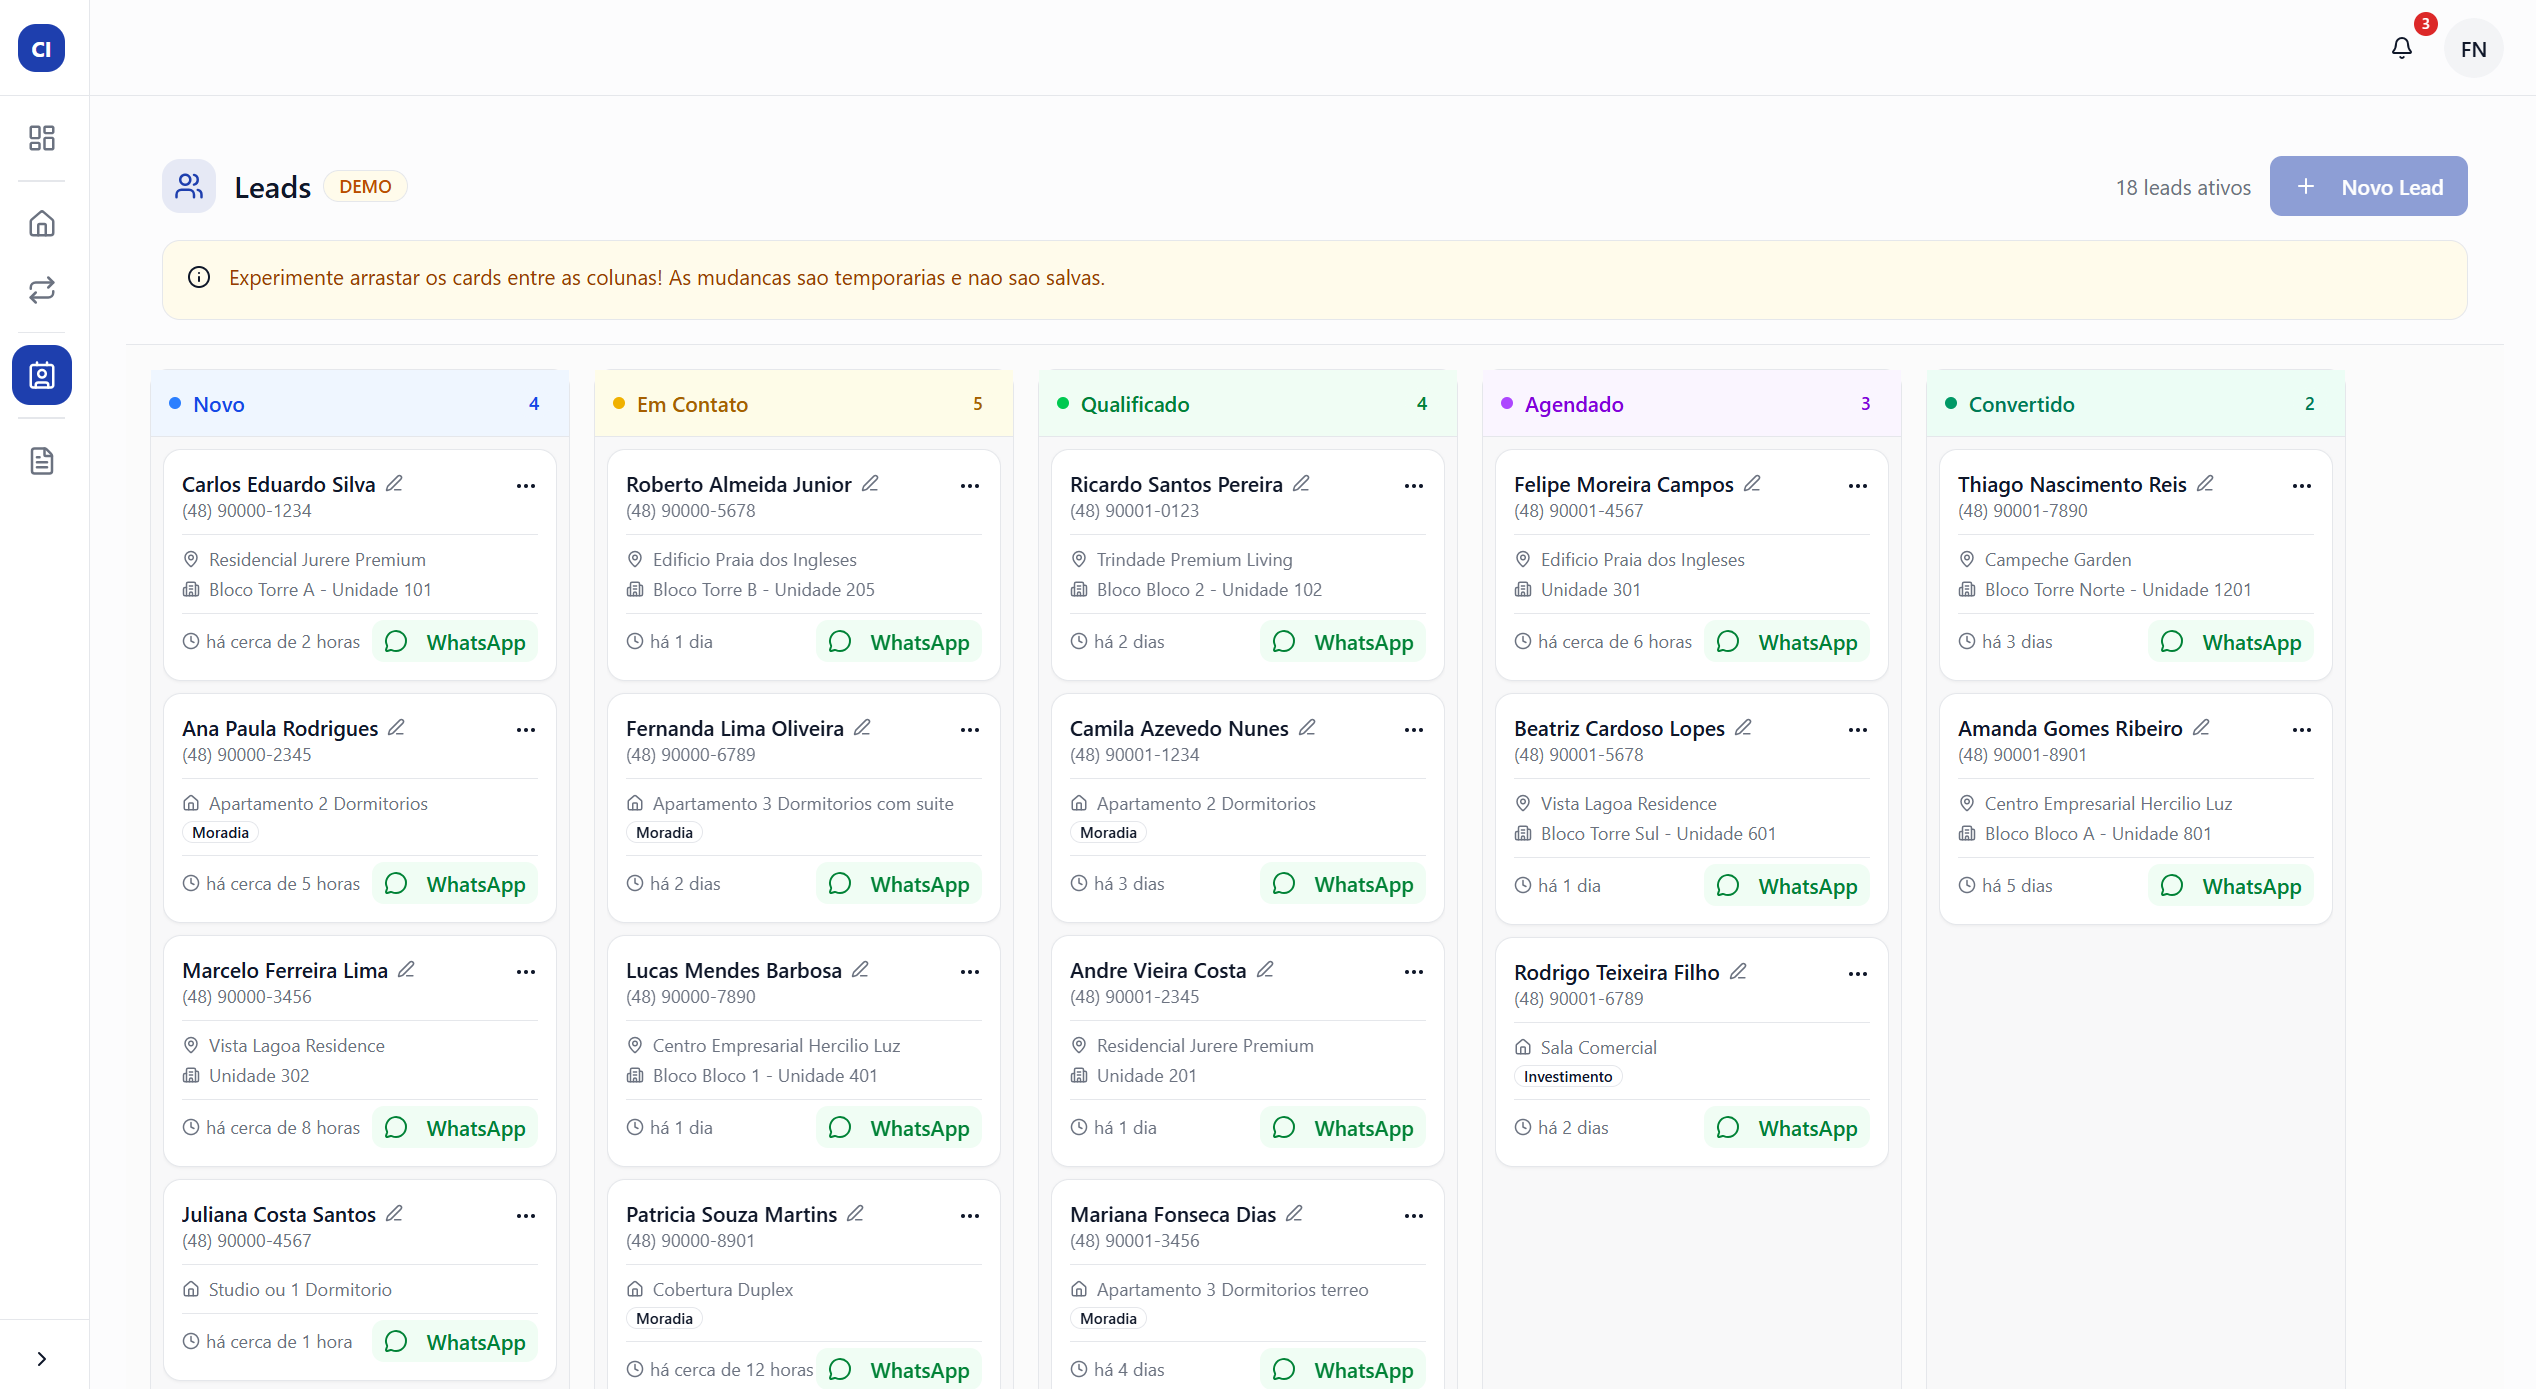This screenshot has width=2536, height=1389.
Task: Open the FN user avatar menu
Action: [2473, 47]
